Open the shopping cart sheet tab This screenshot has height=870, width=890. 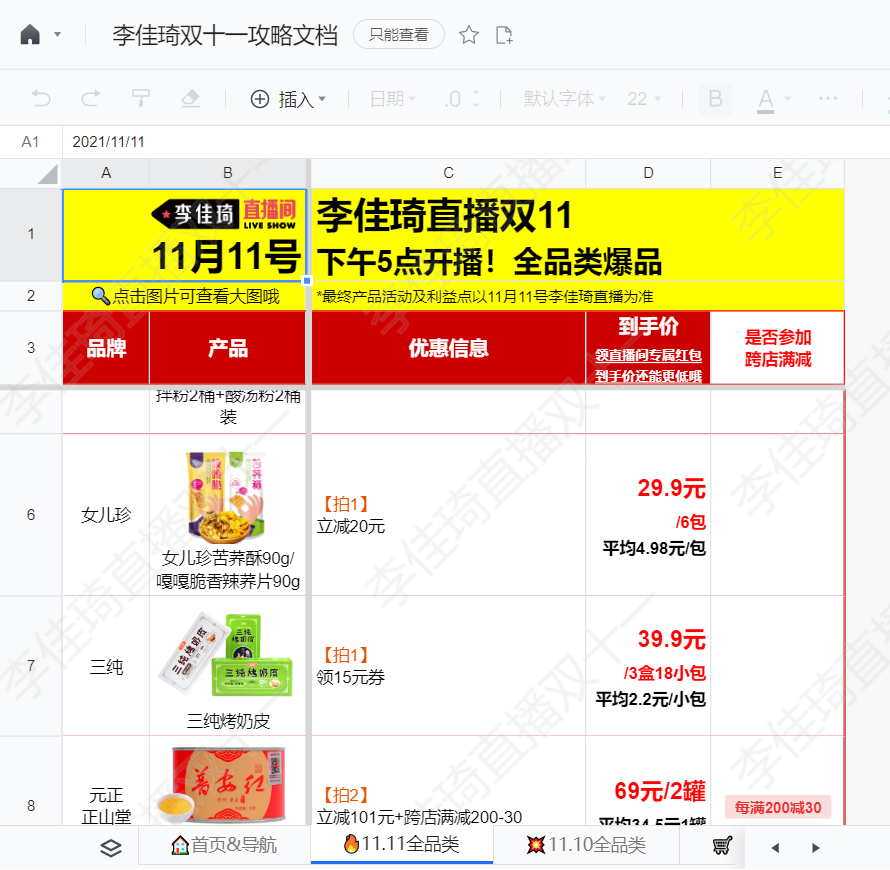point(722,846)
